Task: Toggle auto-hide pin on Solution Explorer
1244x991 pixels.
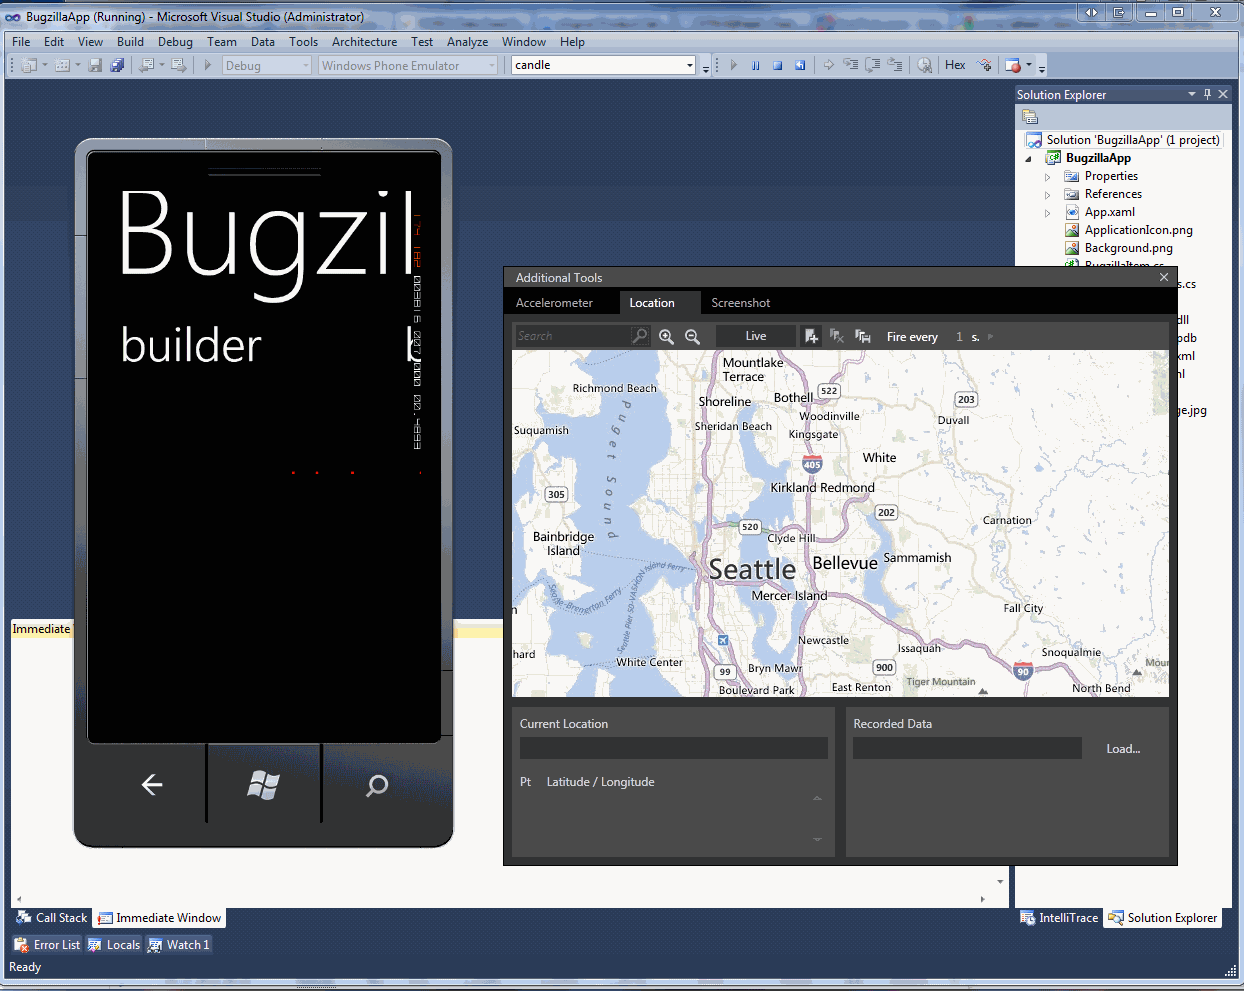Action: pyautogui.click(x=1208, y=94)
